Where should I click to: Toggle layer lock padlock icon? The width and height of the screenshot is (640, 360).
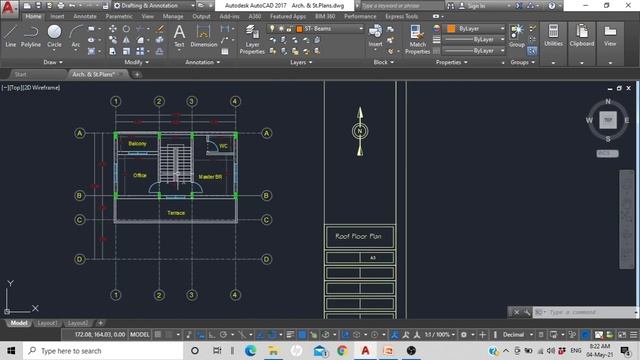tap(289, 29)
